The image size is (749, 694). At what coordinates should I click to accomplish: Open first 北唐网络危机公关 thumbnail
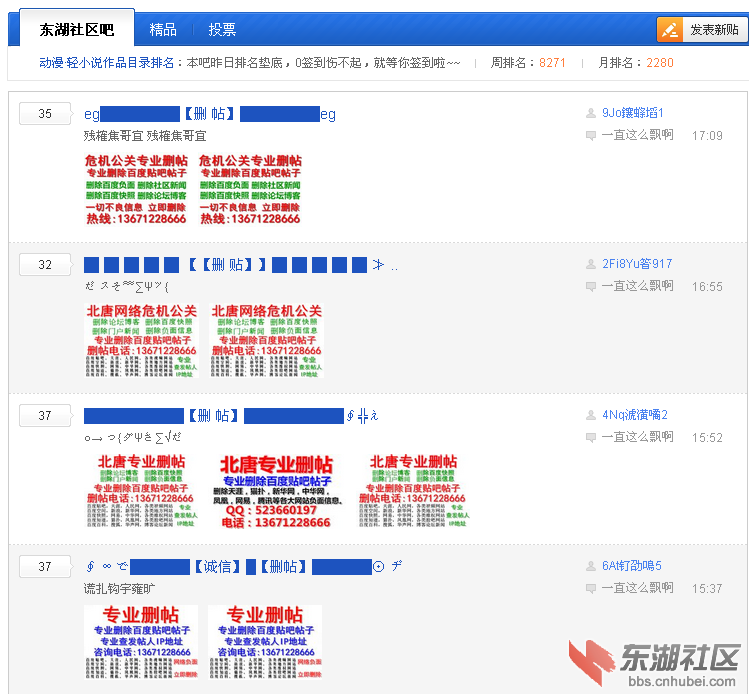click(141, 341)
